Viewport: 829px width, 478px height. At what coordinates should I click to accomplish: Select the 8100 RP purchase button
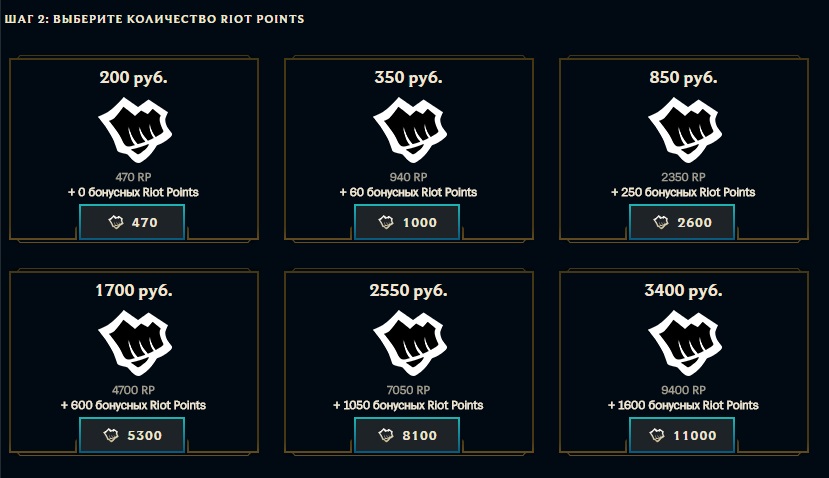[x=407, y=435]
